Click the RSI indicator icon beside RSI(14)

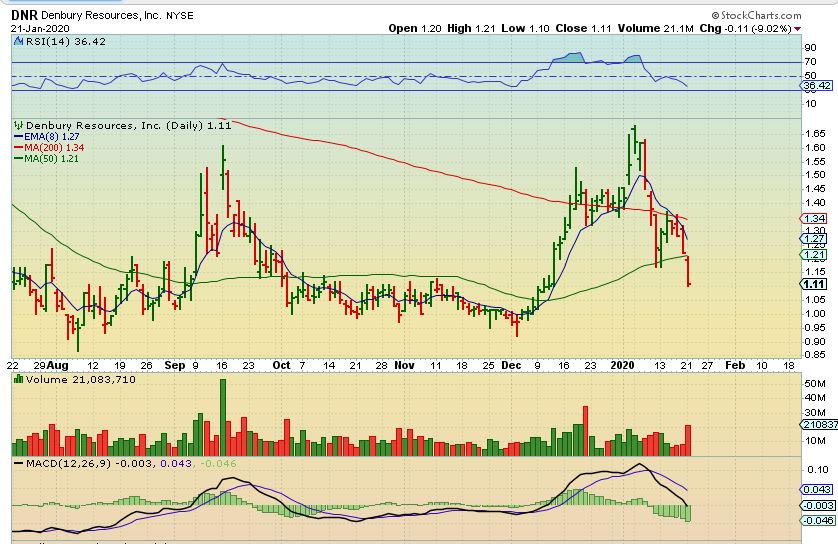tap(18, 41)
